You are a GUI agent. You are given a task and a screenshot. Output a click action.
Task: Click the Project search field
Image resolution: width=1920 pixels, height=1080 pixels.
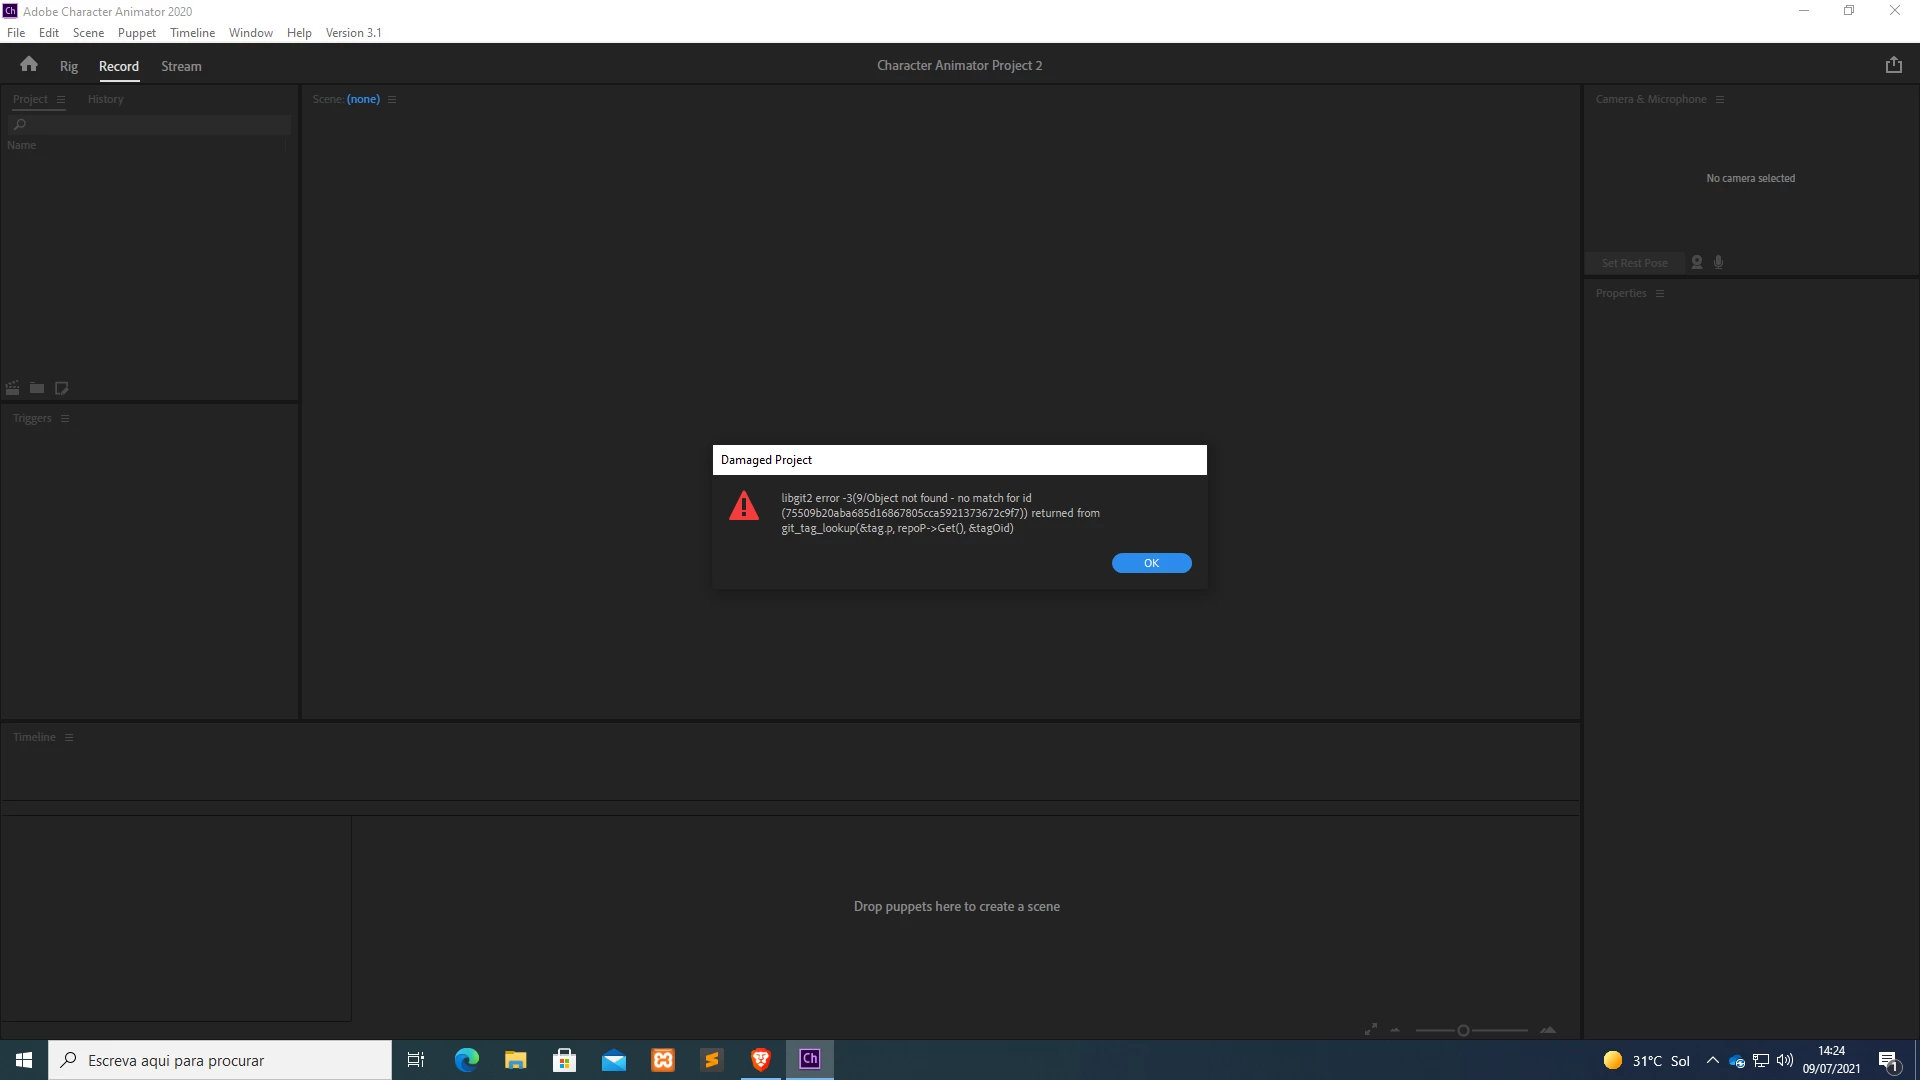150,125
